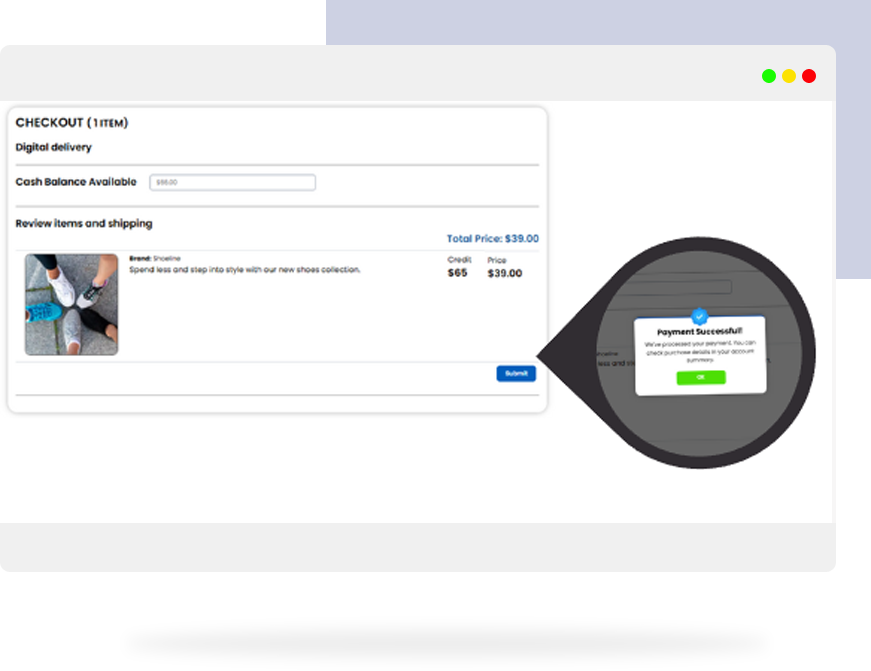Click the blue checkmark success icon
871x671 pixels.
[x=699, y=316]
